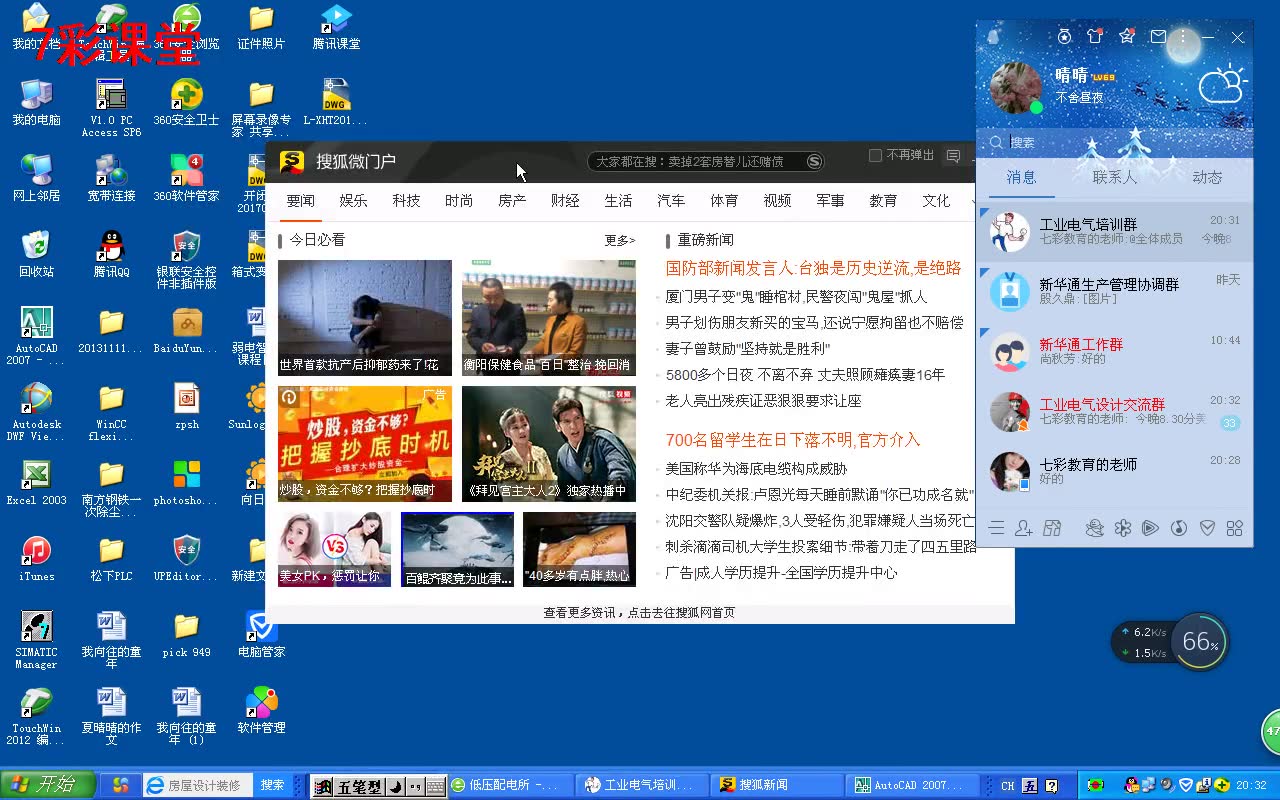1280x800 pixels.
Task: Open 回收站 recycle bin icon
Action: pos(36,254)
